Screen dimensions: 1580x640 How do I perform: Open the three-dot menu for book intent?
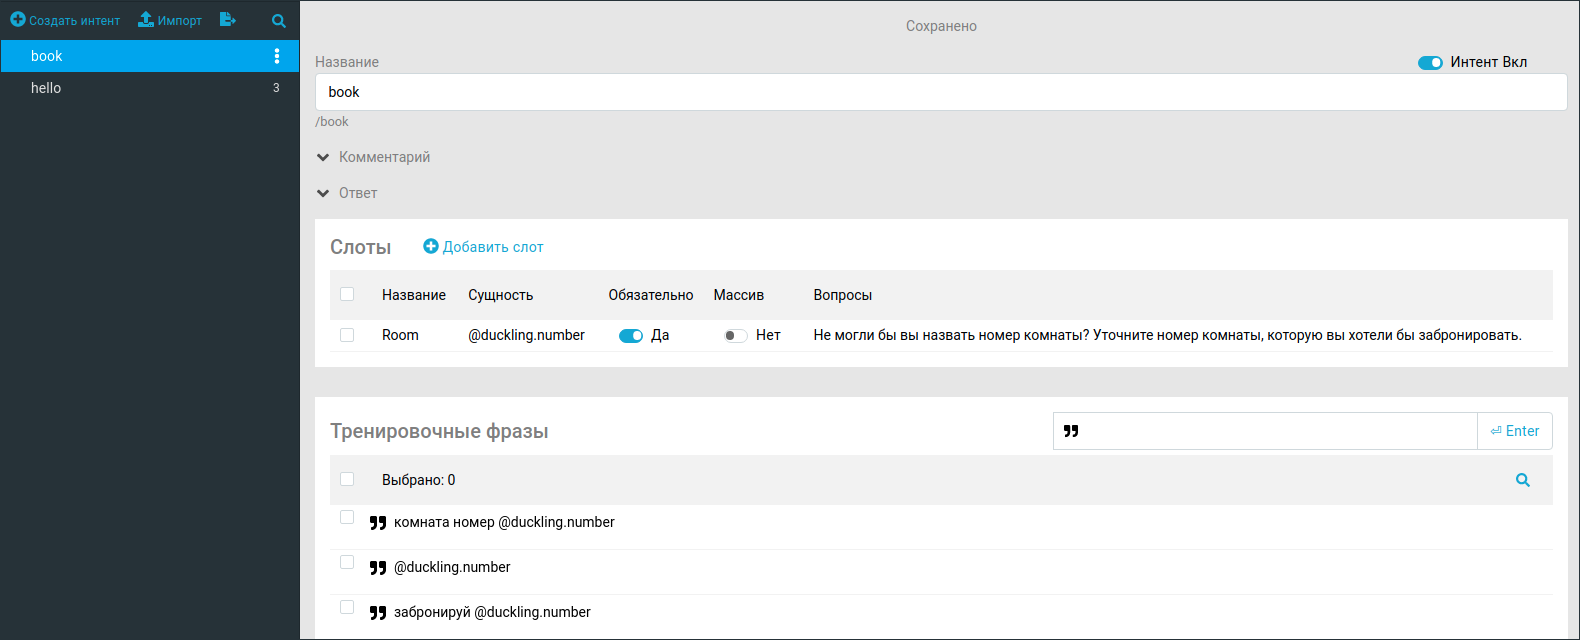[x=277, y=56]
